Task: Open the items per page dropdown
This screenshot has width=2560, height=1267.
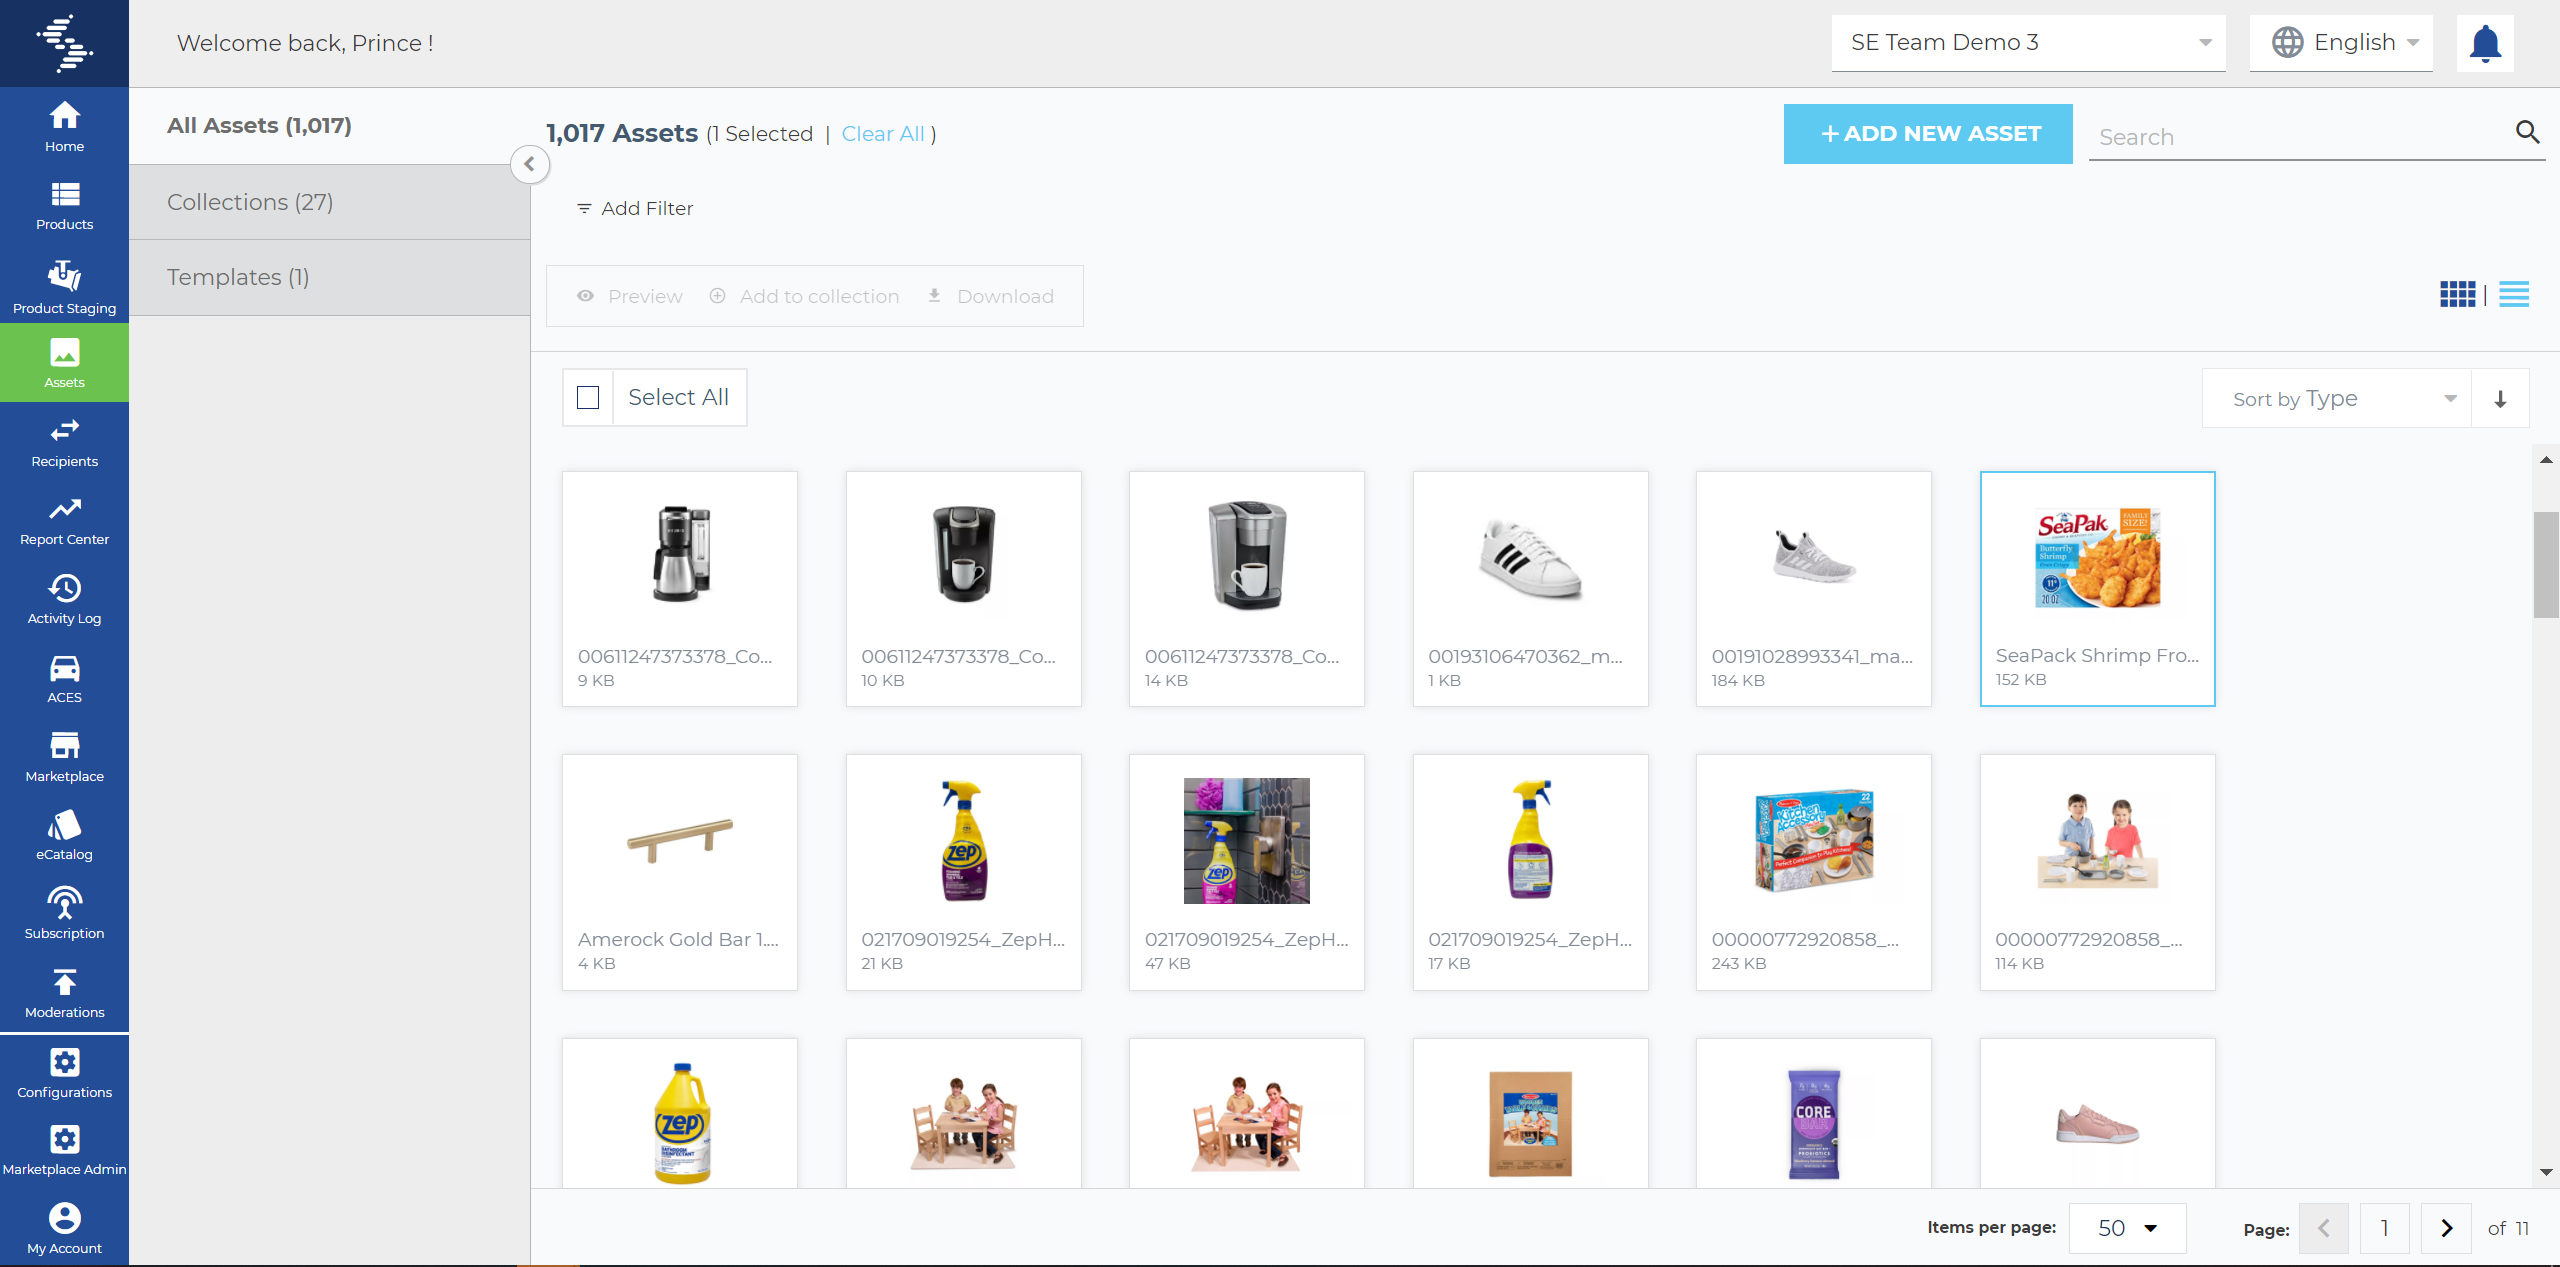Action: click(x=2127, y=1228)
